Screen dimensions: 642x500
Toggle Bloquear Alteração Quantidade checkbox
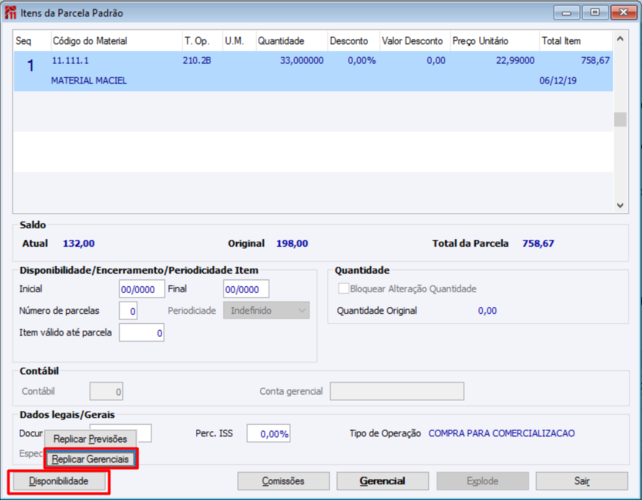coord(343,289)
